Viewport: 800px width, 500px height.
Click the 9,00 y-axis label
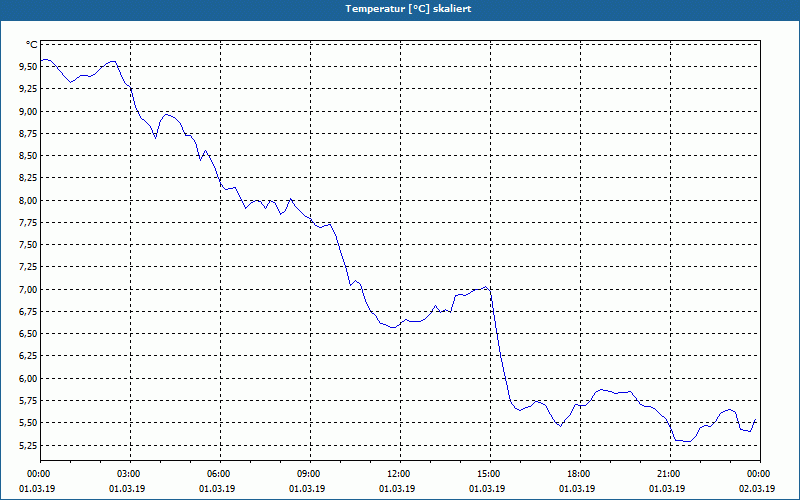click(29, 111)
